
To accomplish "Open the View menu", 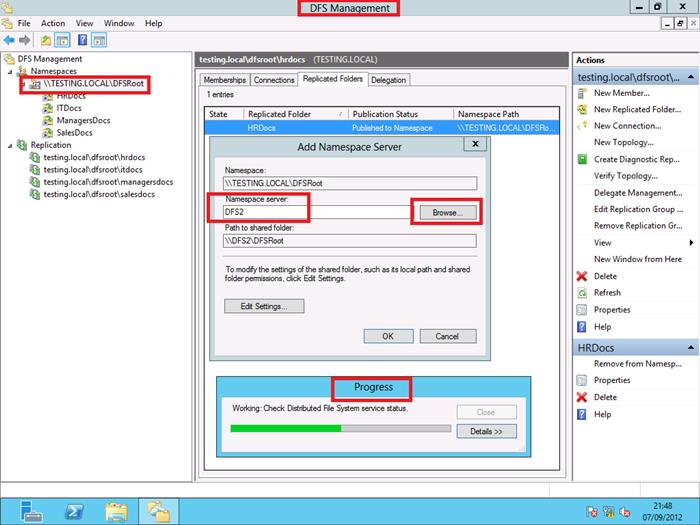I will (x=84, y=23).
